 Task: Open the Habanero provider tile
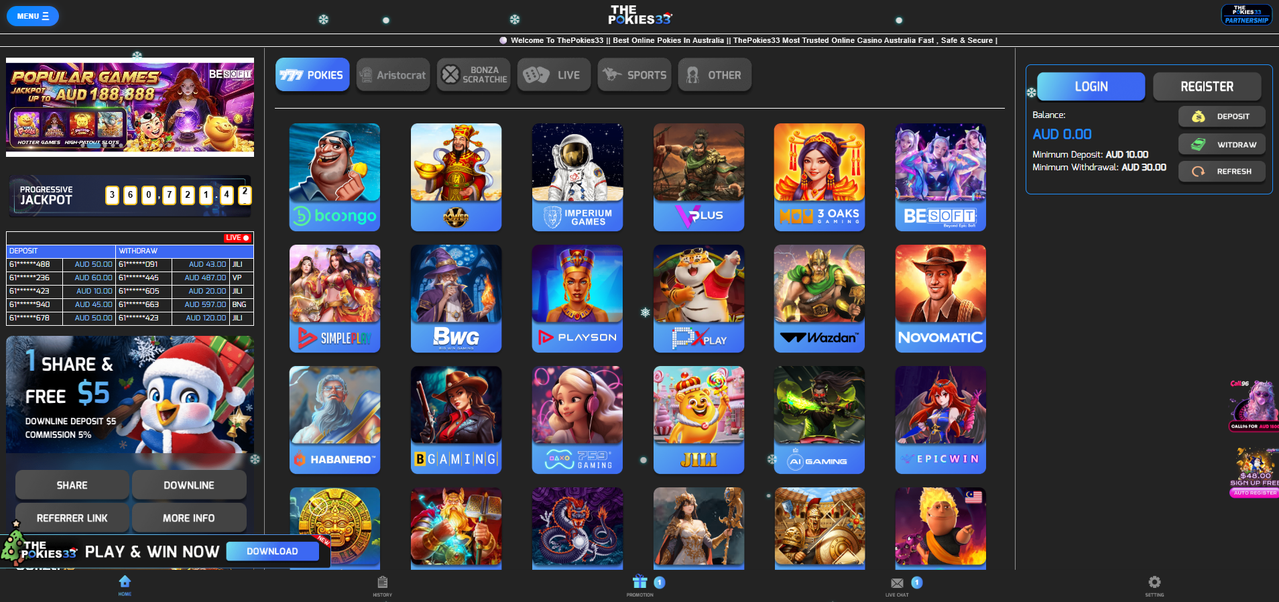coord(334,420)
